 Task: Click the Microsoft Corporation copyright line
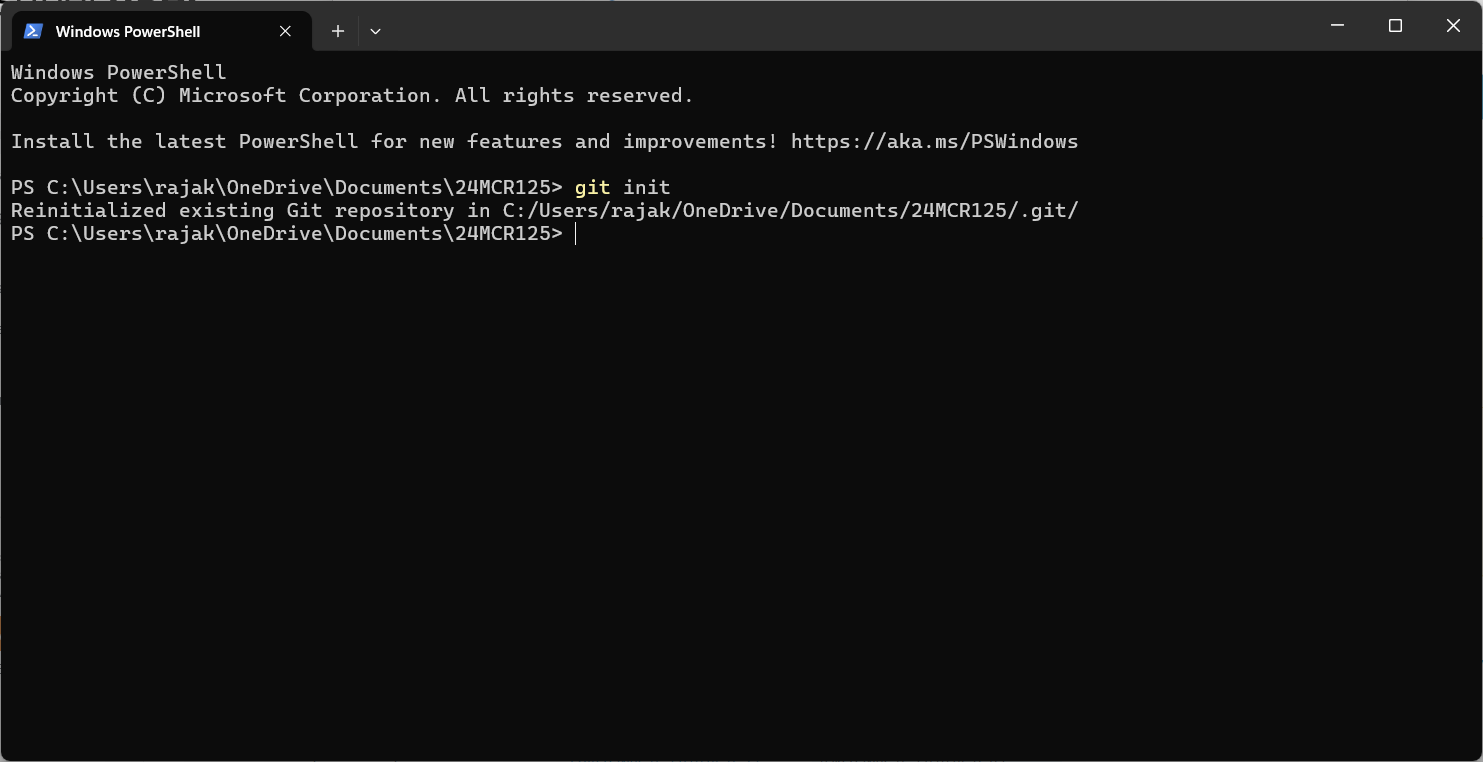[352, 95]
